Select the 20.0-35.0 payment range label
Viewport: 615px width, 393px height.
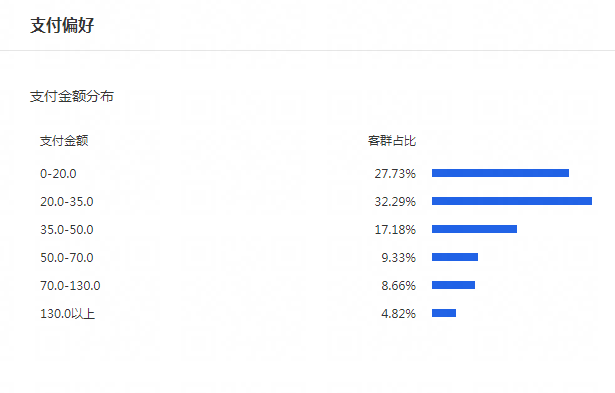click(x=67, y=202)
